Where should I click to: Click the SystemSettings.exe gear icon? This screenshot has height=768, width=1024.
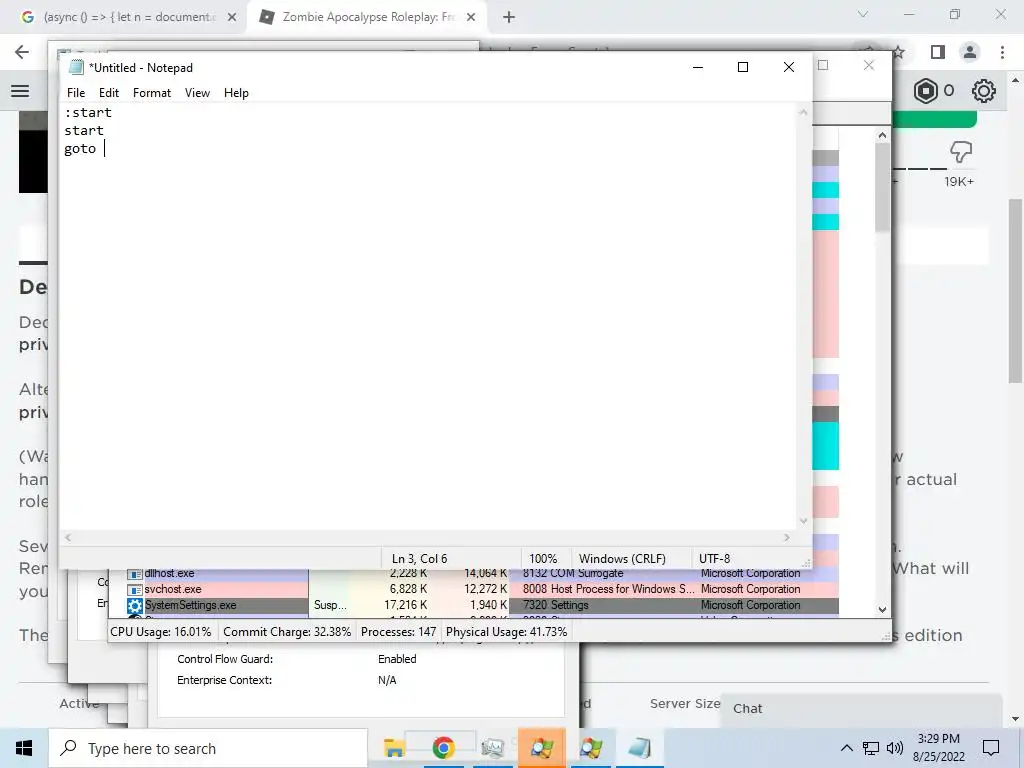pos(135,605)
